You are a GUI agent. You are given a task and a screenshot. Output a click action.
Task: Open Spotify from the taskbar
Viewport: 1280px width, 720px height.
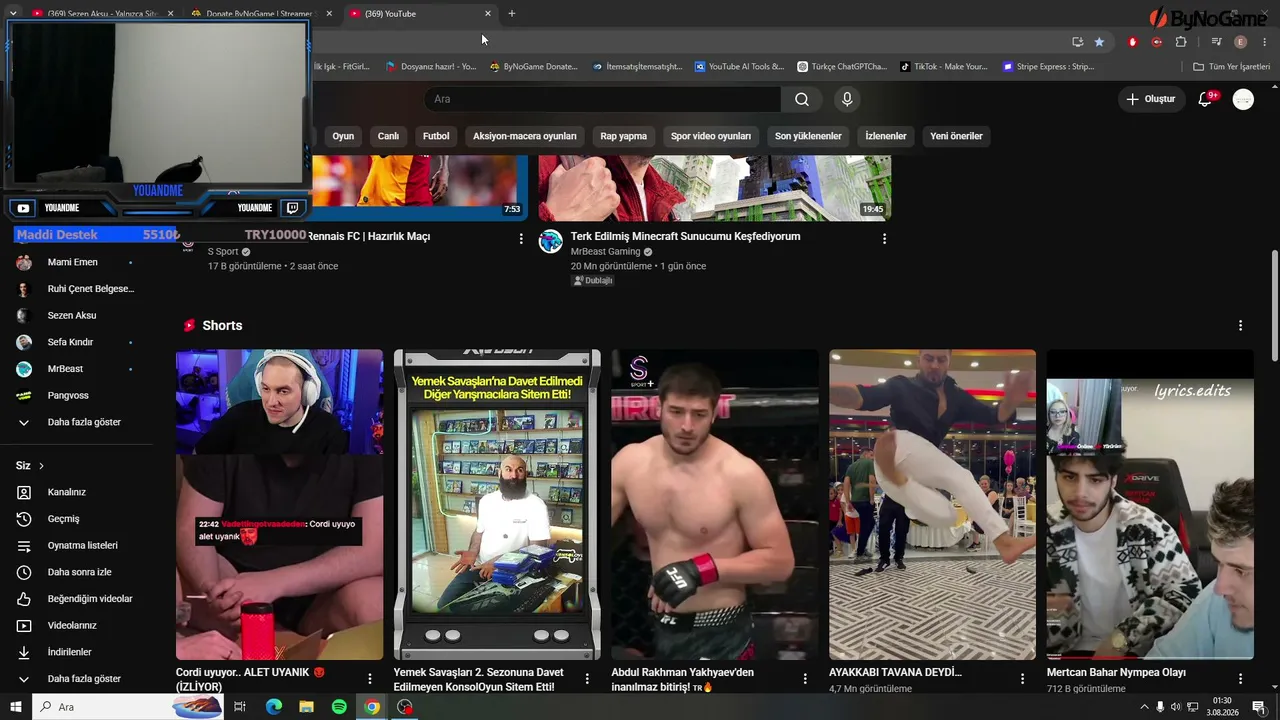pos(339,707)
